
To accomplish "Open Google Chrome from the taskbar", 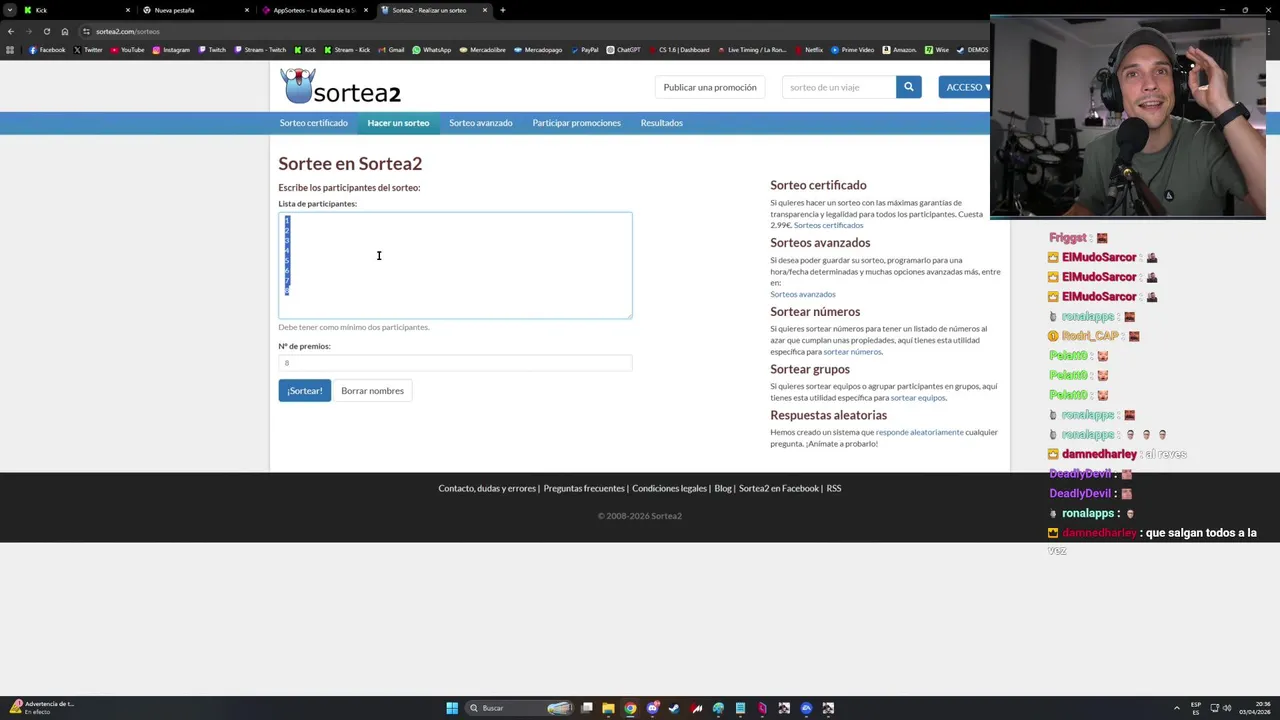I will pos(630,708).
